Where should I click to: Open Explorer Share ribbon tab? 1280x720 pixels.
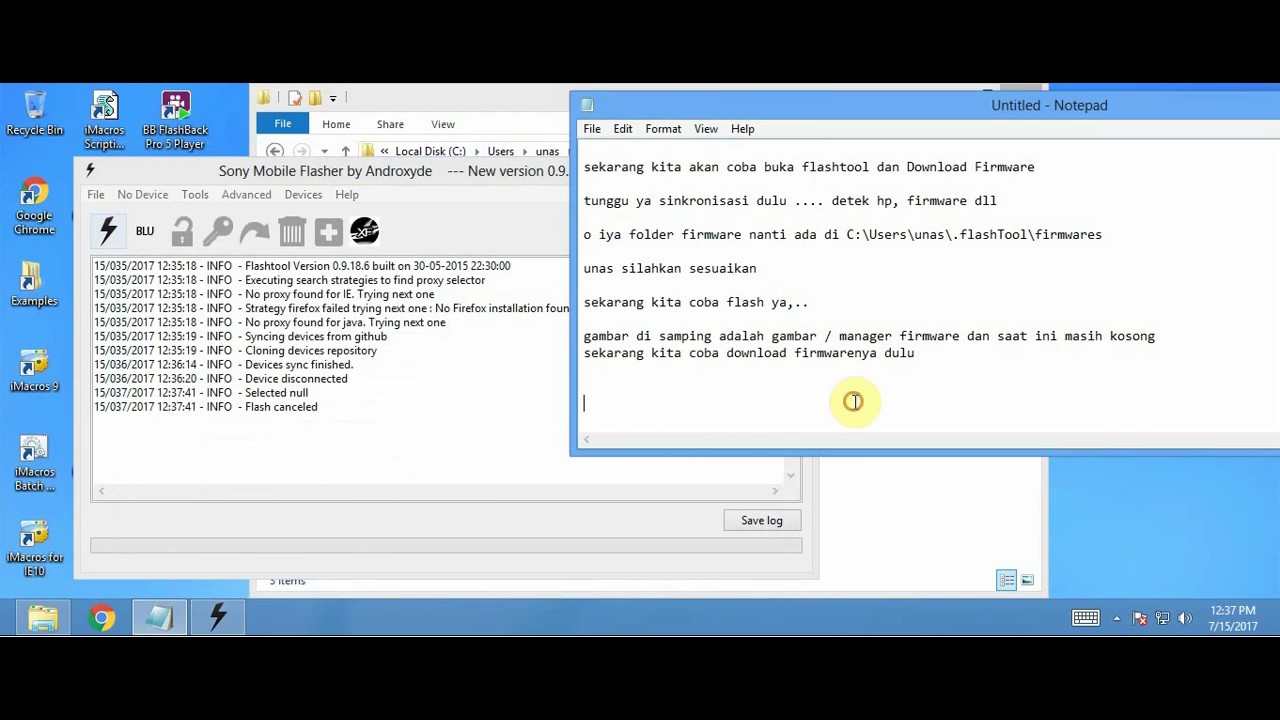tap(390, 124)
